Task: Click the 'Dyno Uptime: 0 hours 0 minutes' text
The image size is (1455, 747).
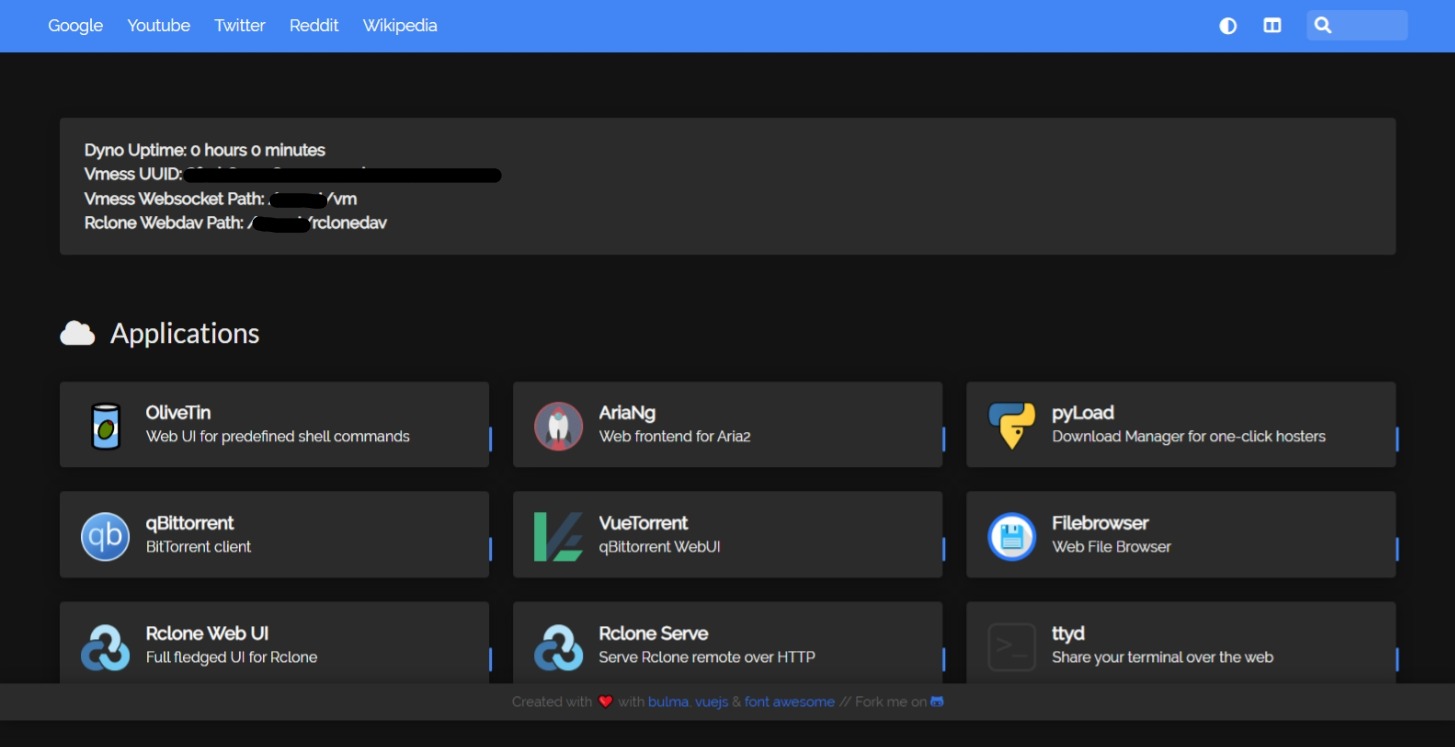Action: point(205,150)
